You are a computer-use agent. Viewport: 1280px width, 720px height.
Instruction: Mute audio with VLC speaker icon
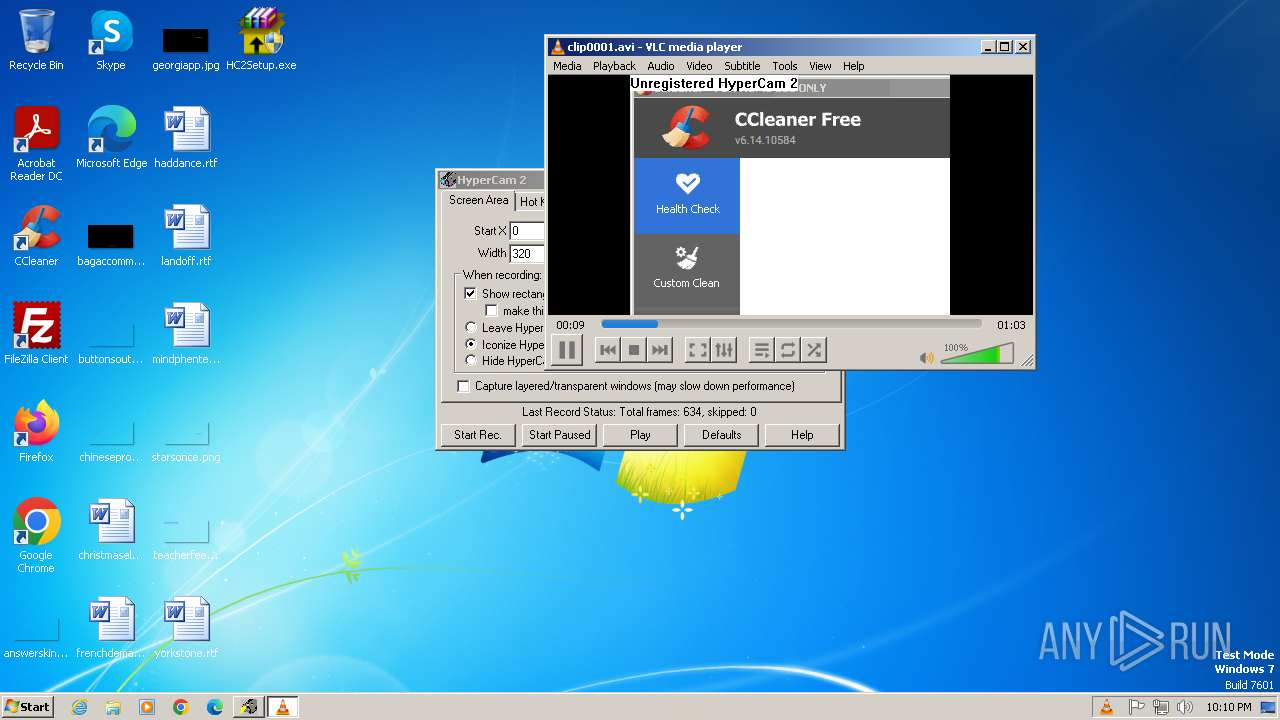pos(927,358)
